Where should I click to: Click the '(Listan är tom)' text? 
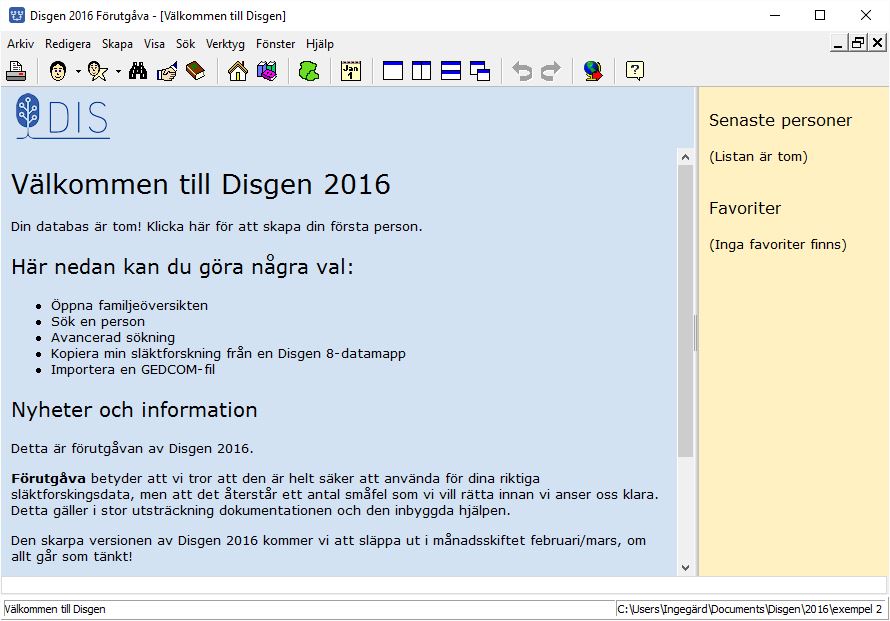758,157
